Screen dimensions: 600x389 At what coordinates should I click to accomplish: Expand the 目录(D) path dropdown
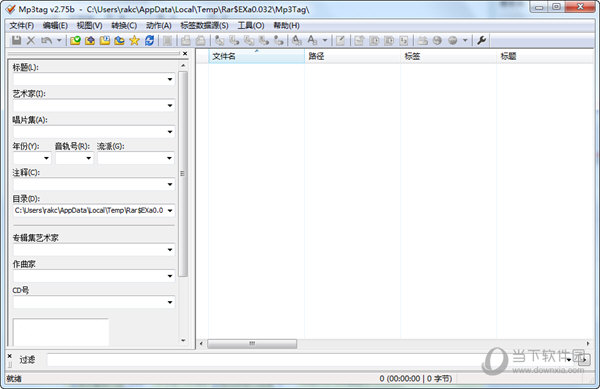[x=170, y=210]
